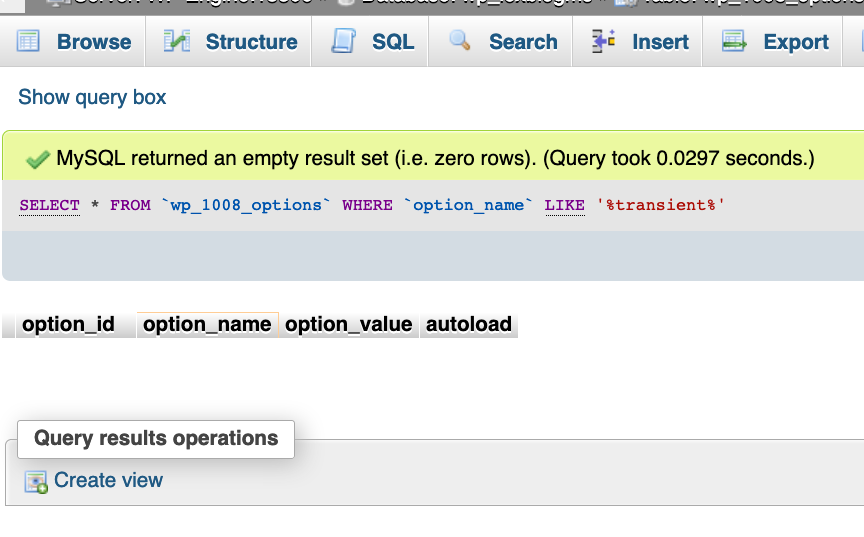Click the Create view icon

tap(36, 482)
